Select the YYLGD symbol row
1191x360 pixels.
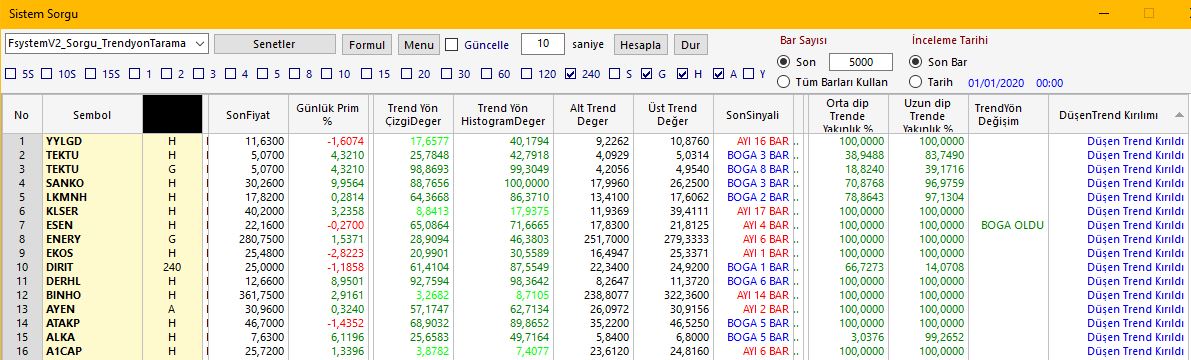point(92,141)
